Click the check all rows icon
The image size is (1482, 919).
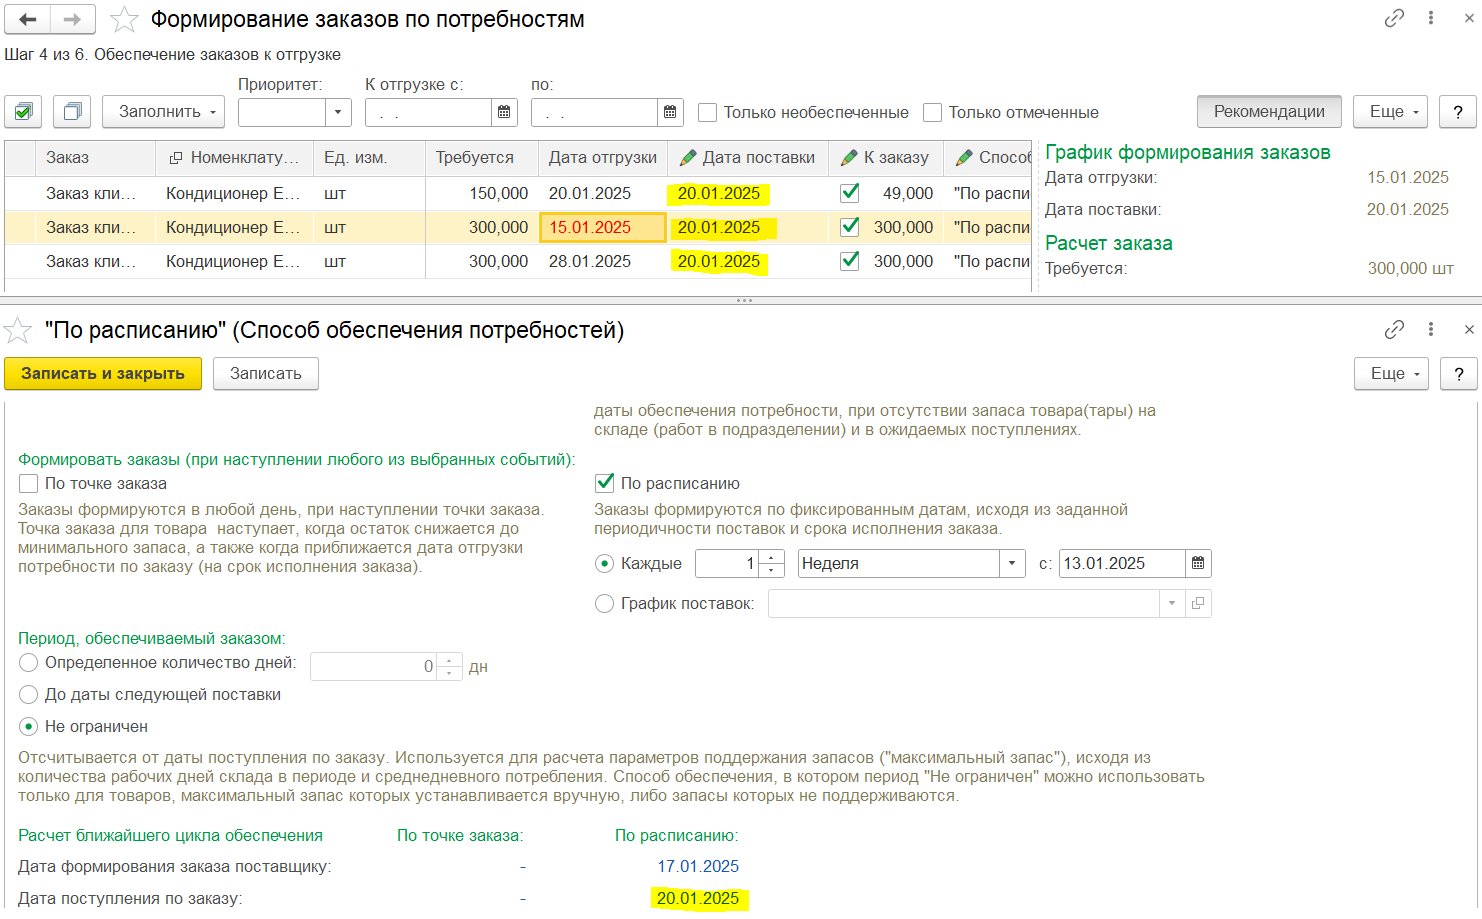pos(23,112)
